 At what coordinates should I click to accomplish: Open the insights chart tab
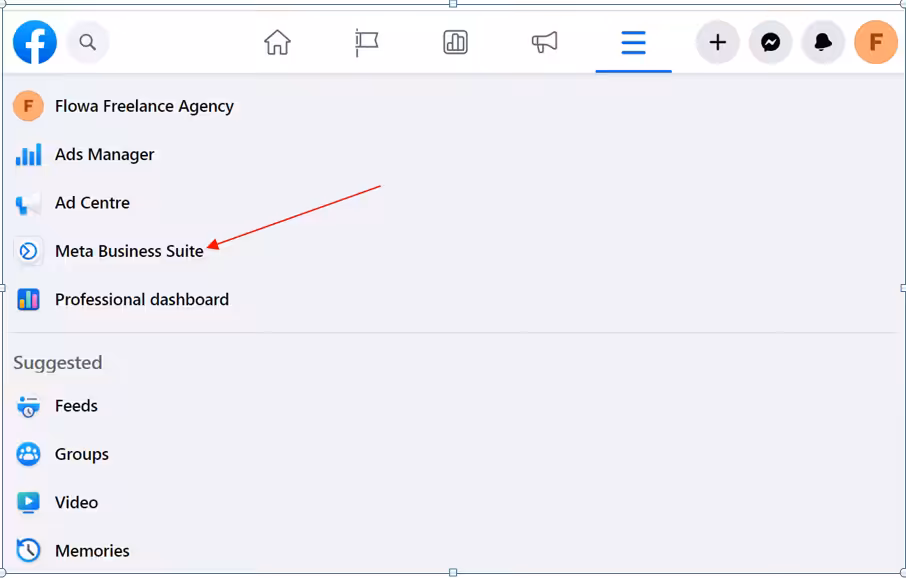click(x=455, y=42)
